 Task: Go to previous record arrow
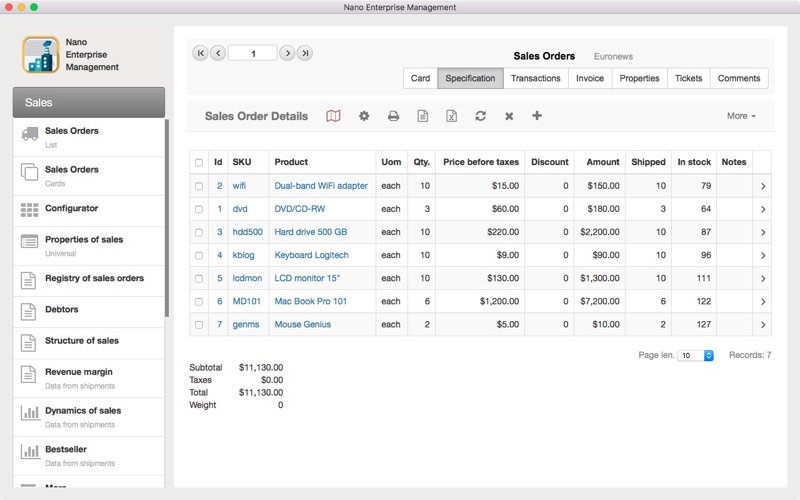218,53
